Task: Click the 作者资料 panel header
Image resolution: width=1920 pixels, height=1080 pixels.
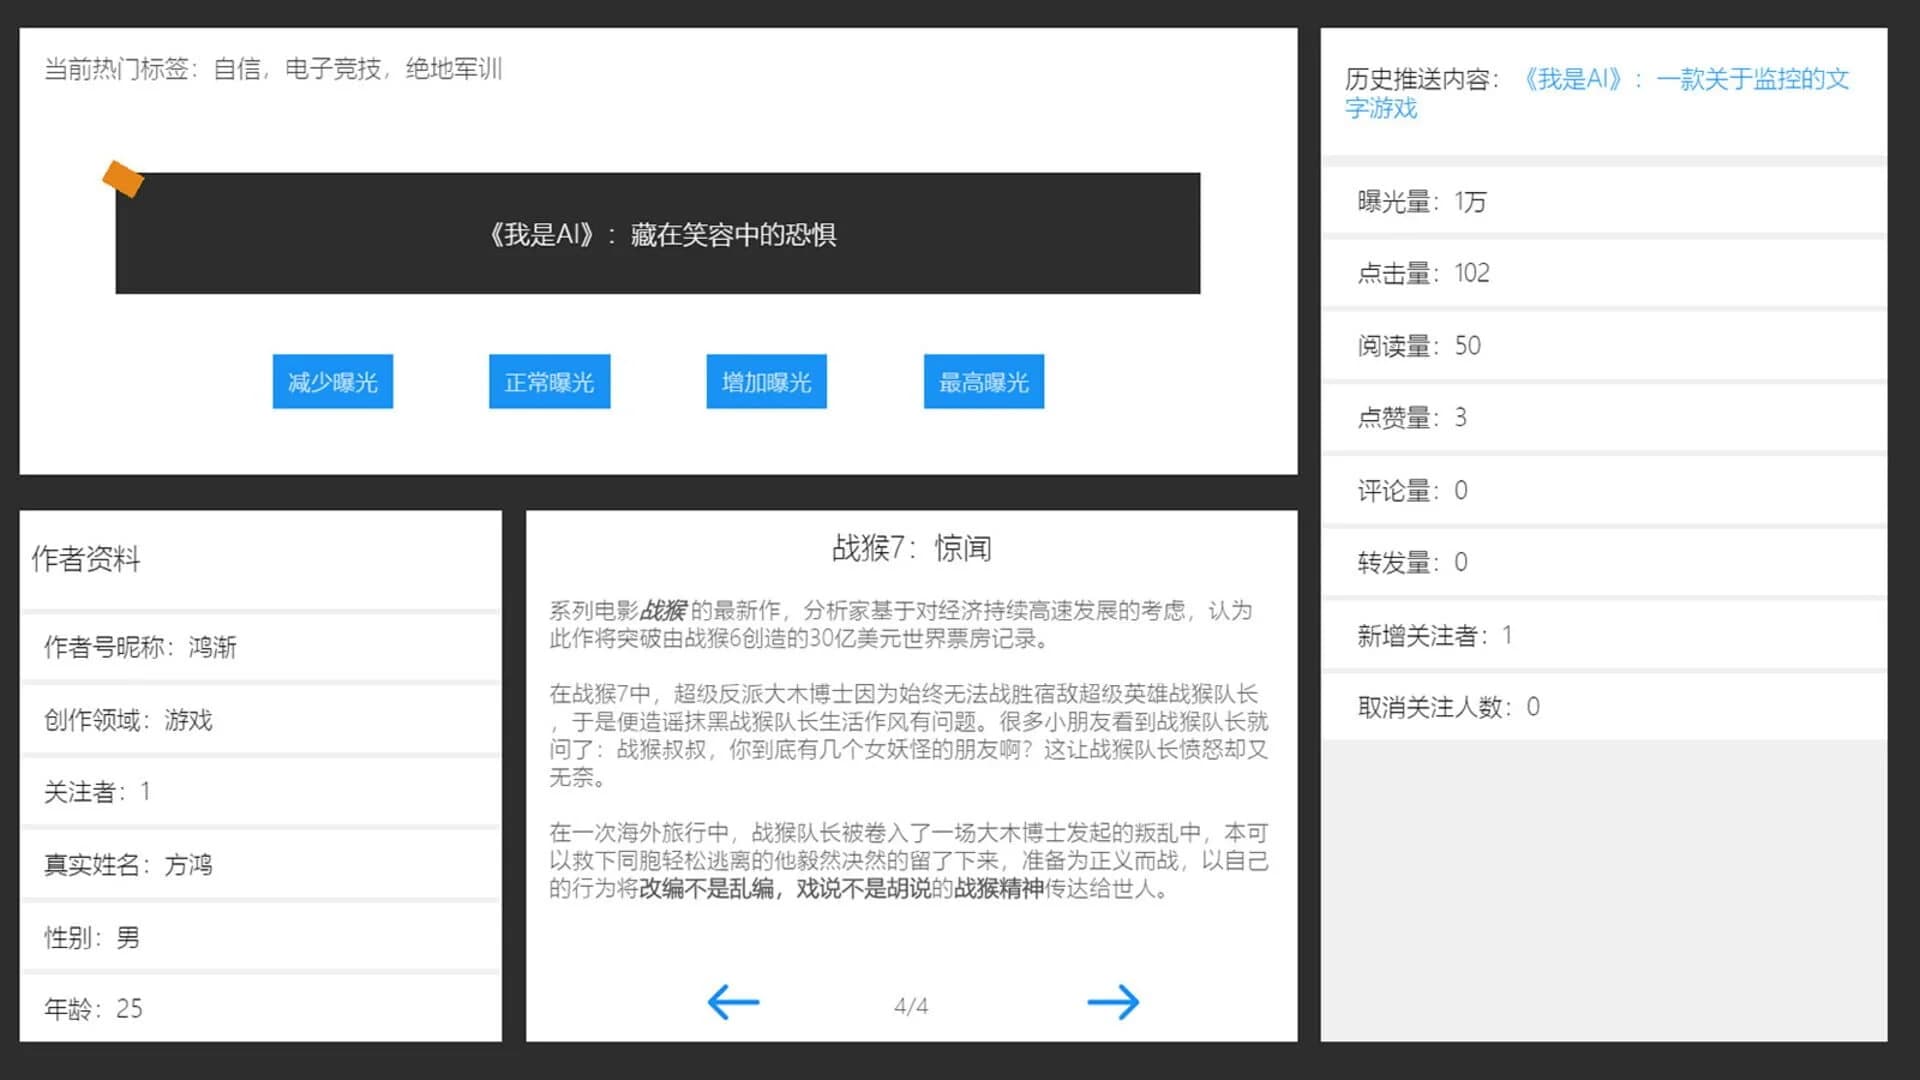Action: [89, 560]
